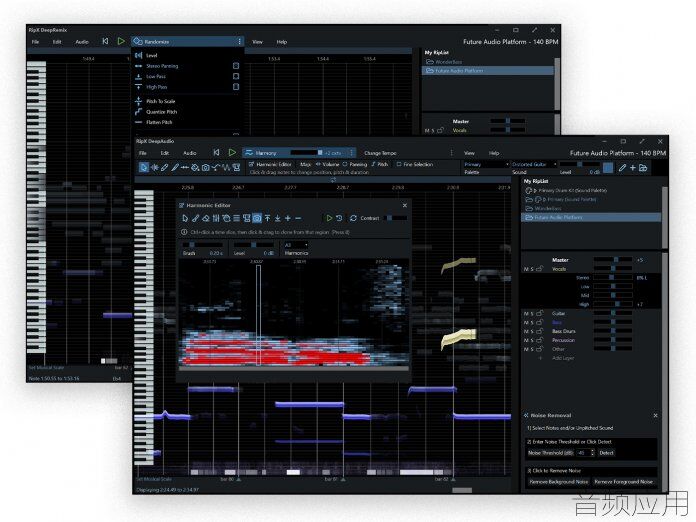The width and height of the screenshot is (696, 522).
Task: Click the Detect button in Noise Removal
Action: [606, 453]
